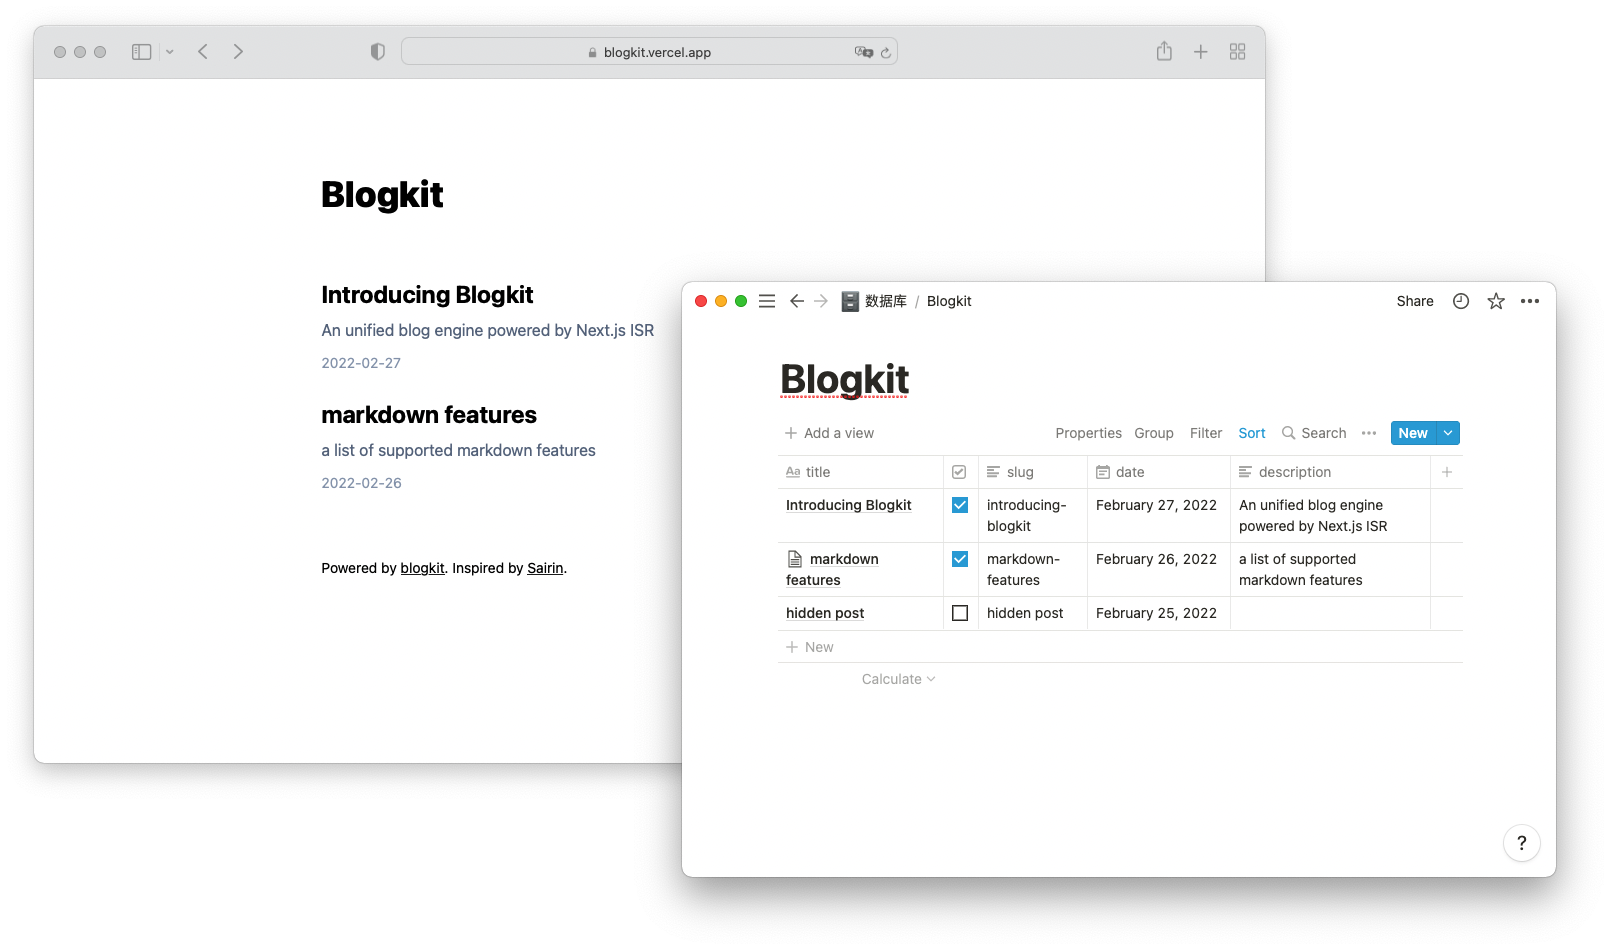Open database toolbar more options dots

click(1369, 433)
